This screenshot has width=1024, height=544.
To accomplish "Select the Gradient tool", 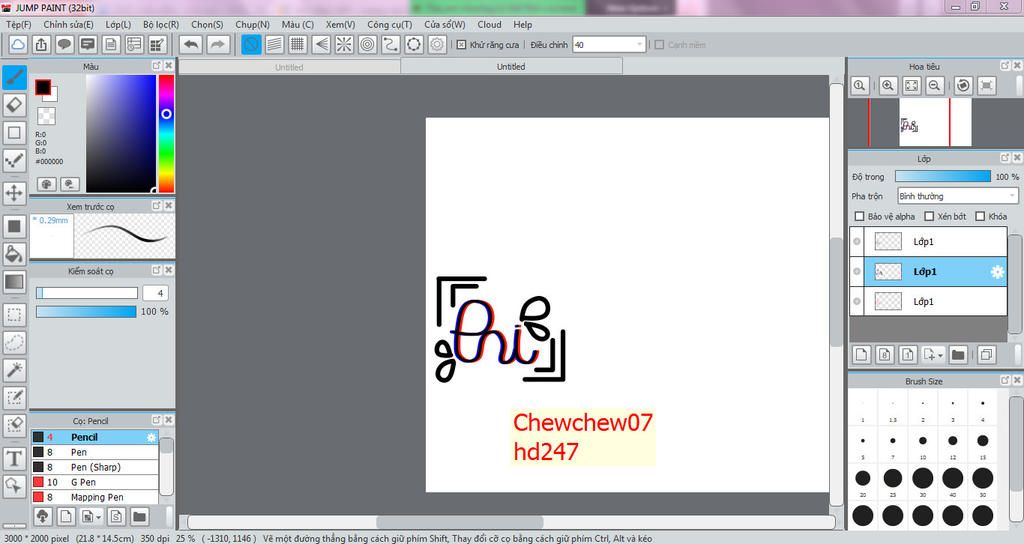I will [14, 282].
